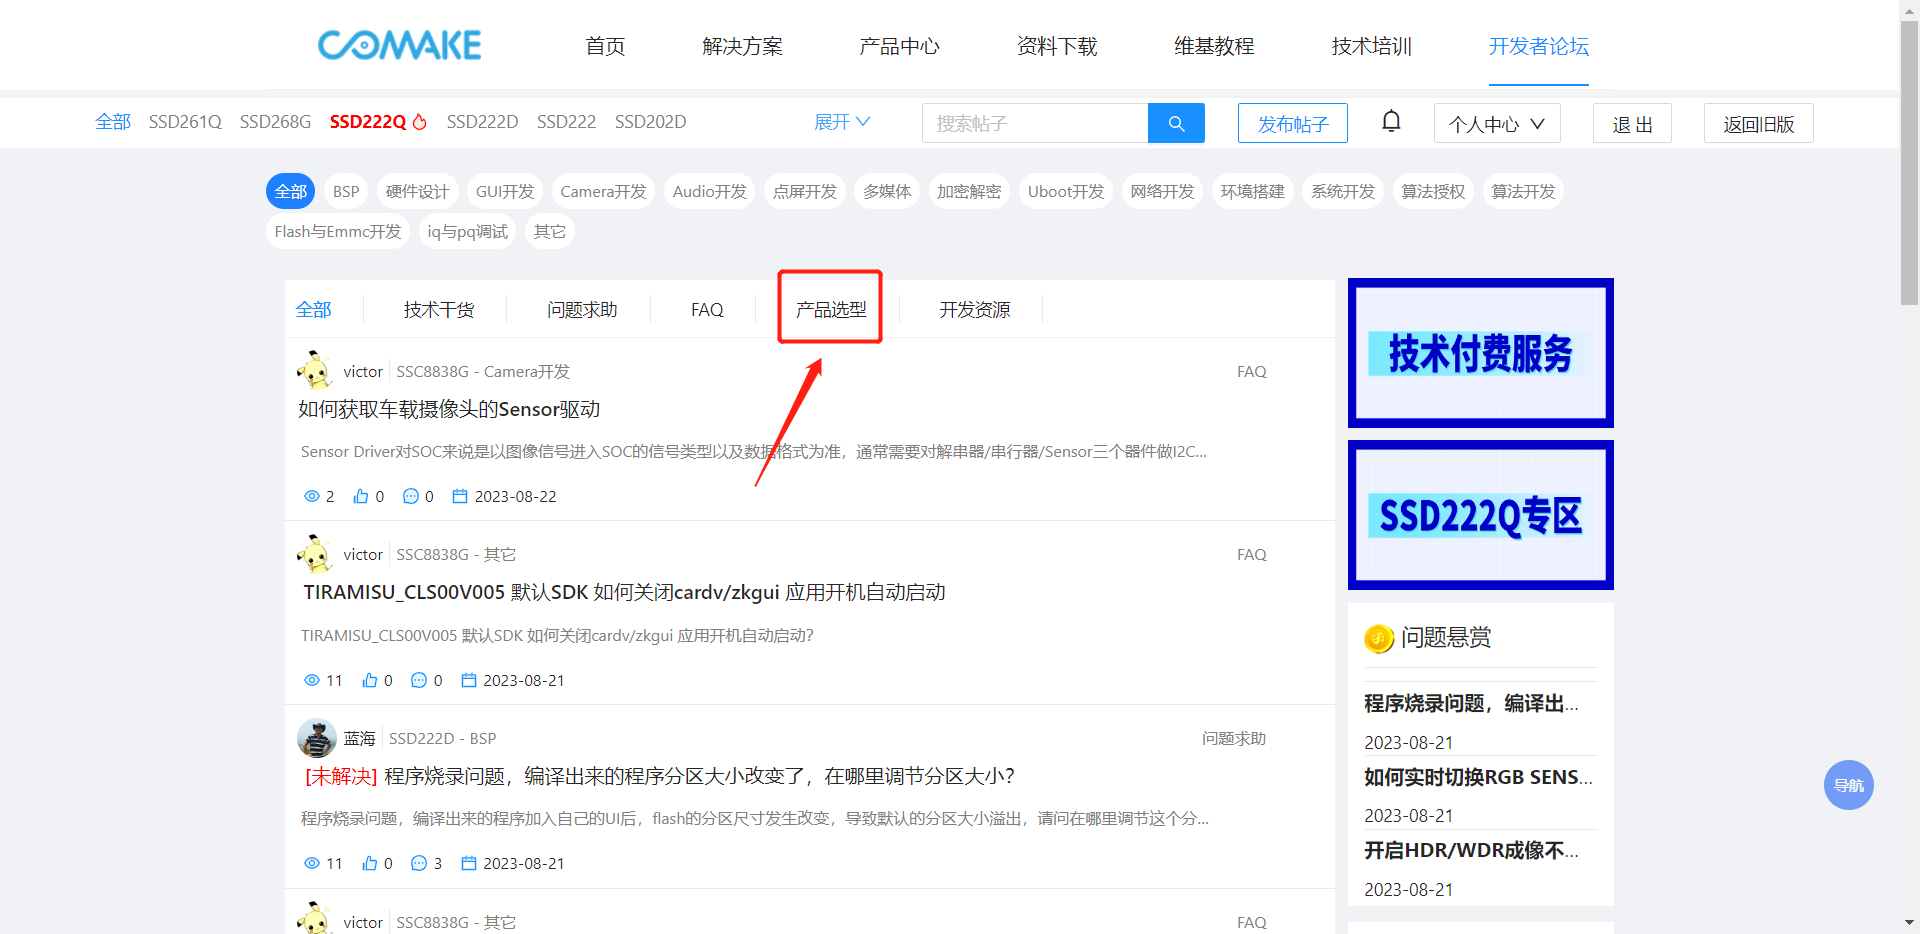
Task: Click the COMAKE logo
Action: click(399, 45)
